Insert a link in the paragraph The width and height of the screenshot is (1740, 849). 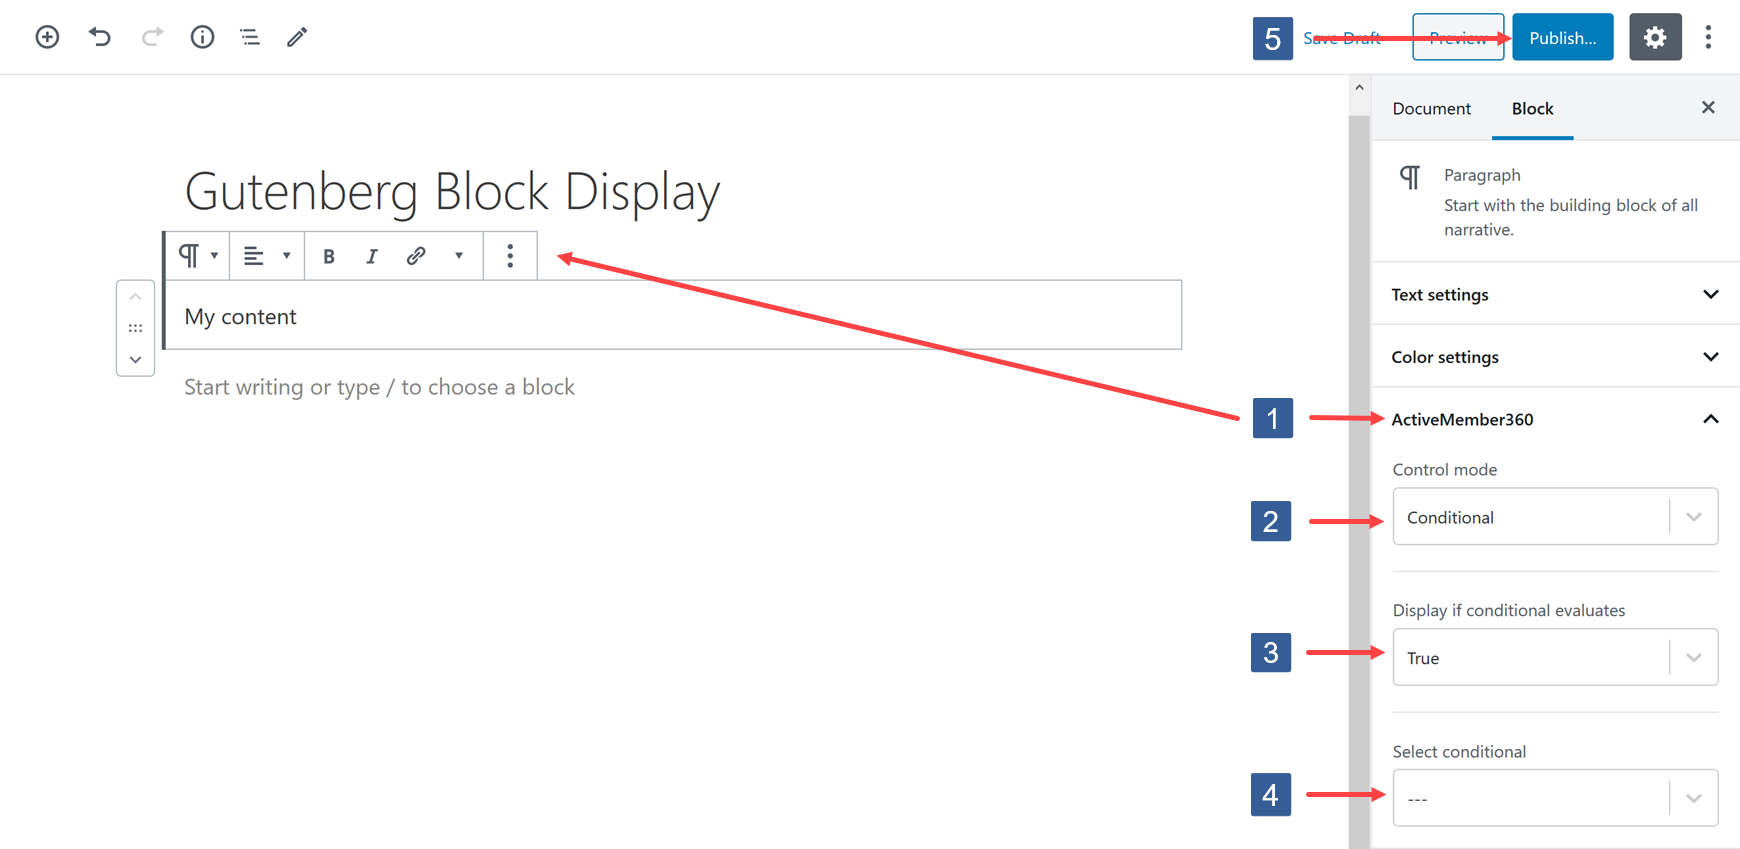pos(415,256)
